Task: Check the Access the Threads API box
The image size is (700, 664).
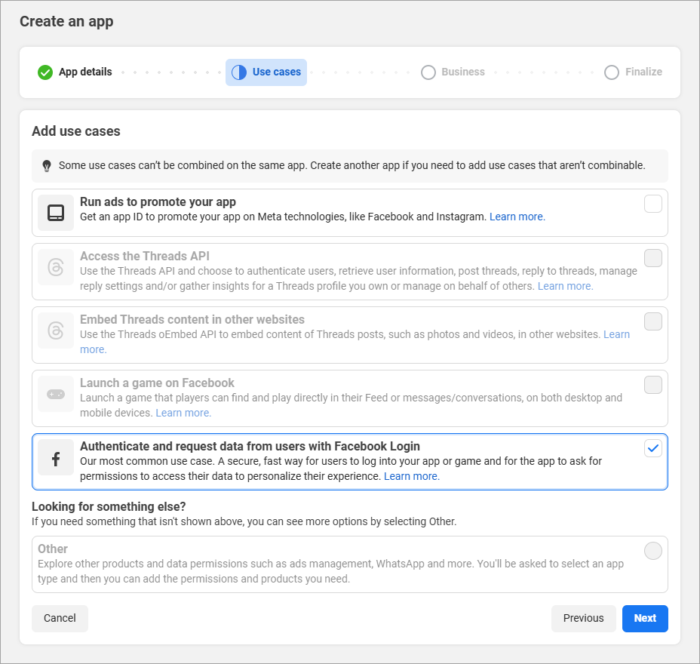Action: coord(653,258)
